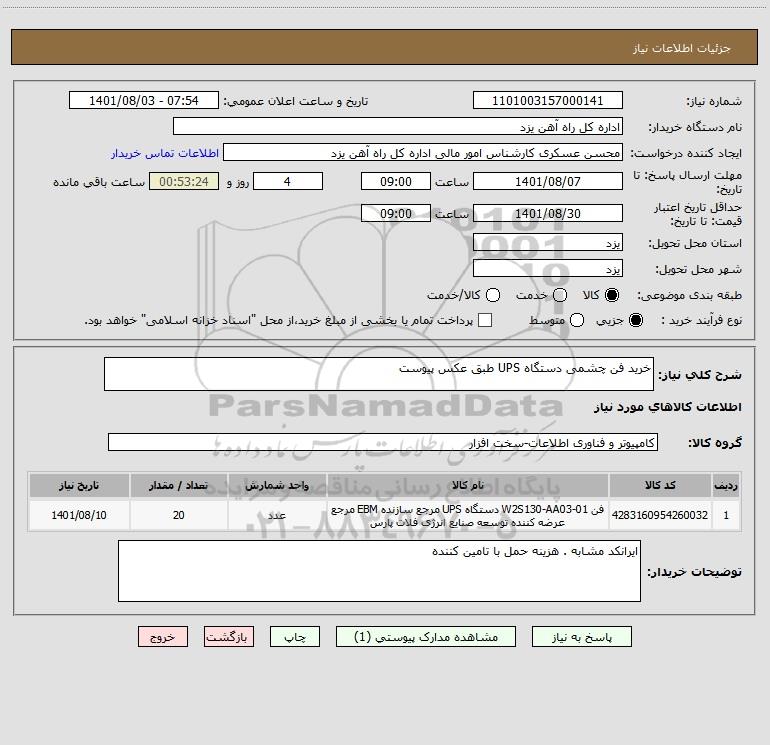The image size is (770, 745).
Task: Click the نام کالا column header
Action: (x=468, y=485)
